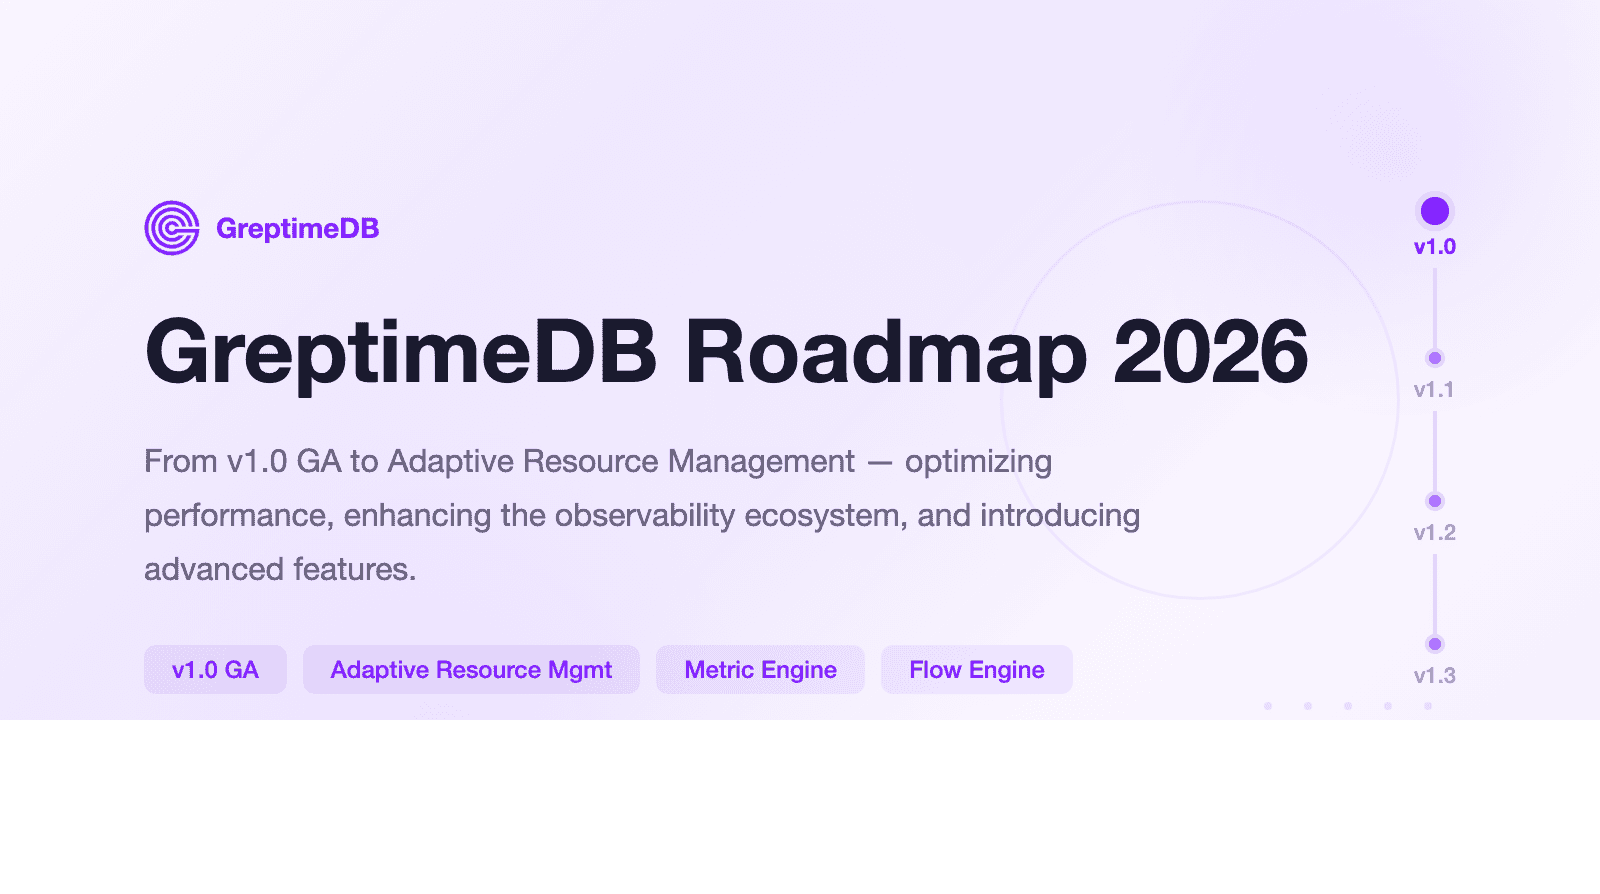Select the v1.2 timeline dot
The height and width of the screenshot is (894, 1600).
[x=1435, y=501]
